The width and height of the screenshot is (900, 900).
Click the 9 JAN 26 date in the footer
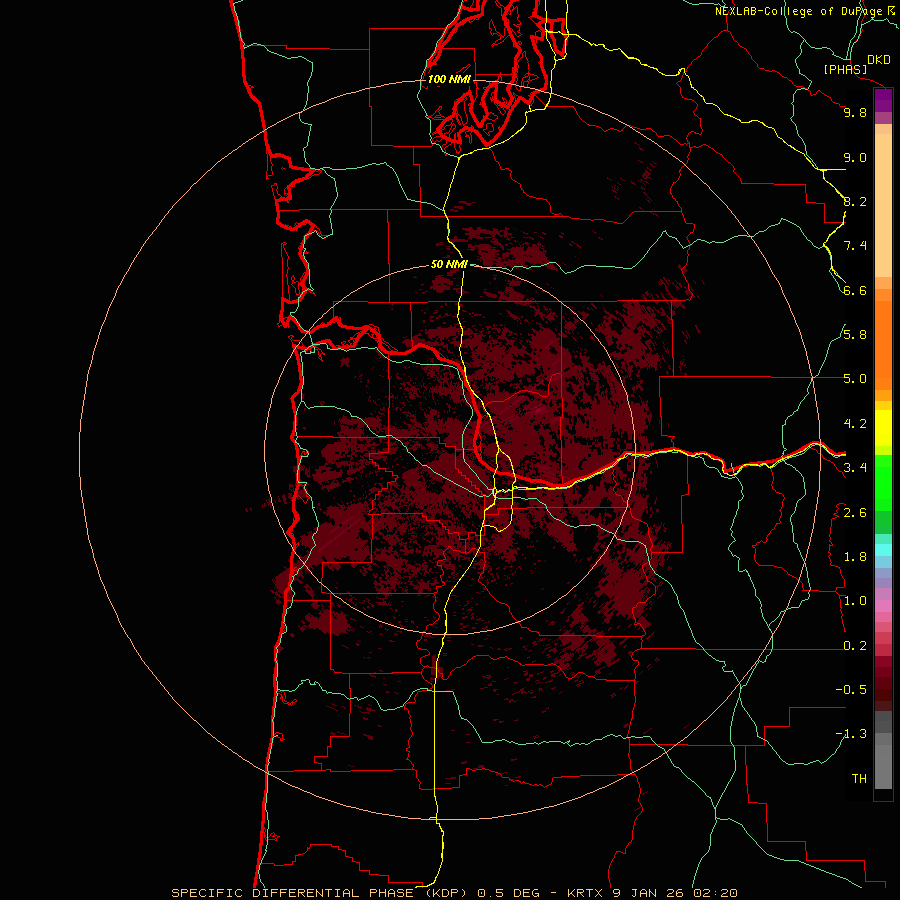649,893
